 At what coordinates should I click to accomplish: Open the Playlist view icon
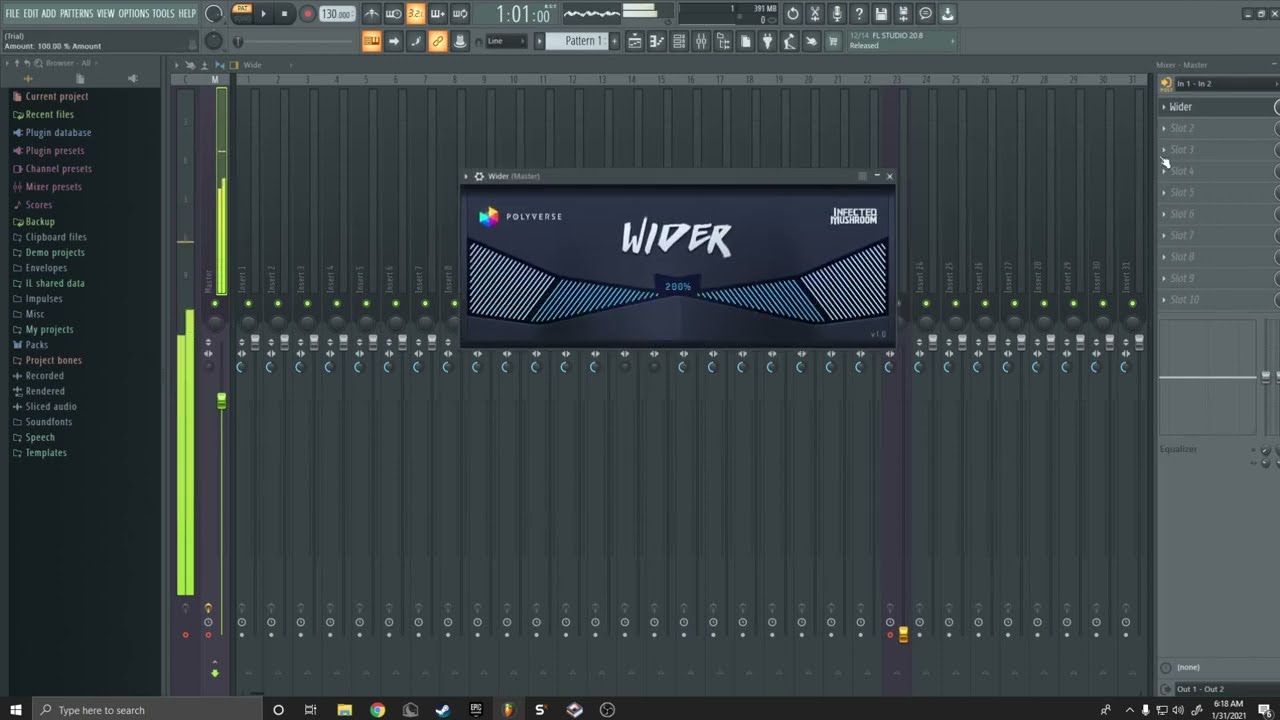[635, 41]
